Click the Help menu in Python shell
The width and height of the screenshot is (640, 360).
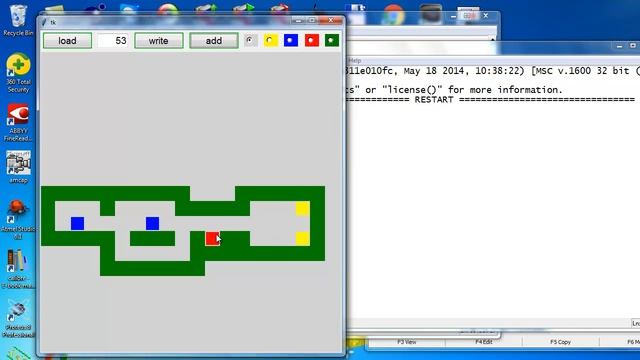click(x=355, y=60)
